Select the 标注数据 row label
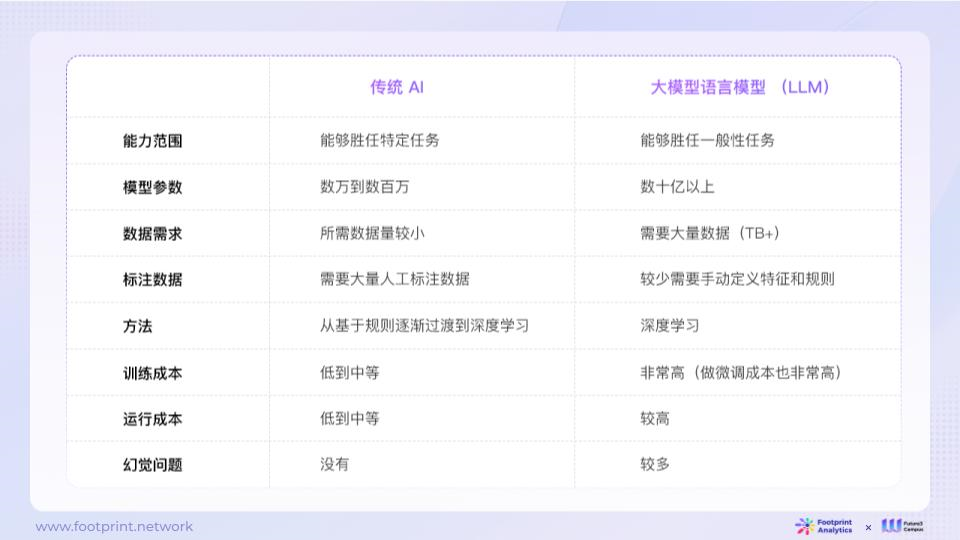Viewport: 960px width, 540px height. (152, 280)
